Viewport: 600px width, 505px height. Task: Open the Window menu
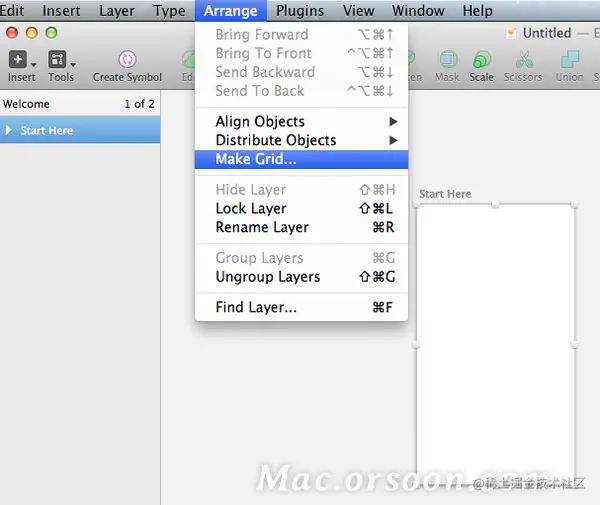418,11
